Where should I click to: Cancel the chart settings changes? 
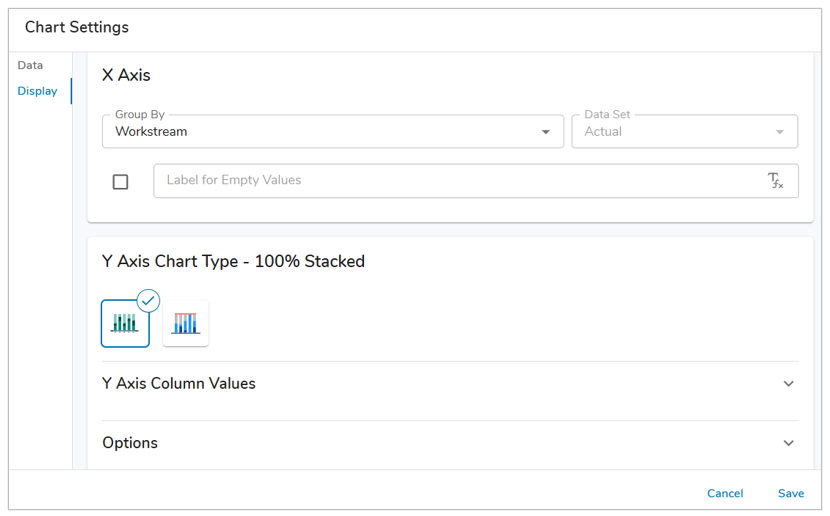[725, 493]
